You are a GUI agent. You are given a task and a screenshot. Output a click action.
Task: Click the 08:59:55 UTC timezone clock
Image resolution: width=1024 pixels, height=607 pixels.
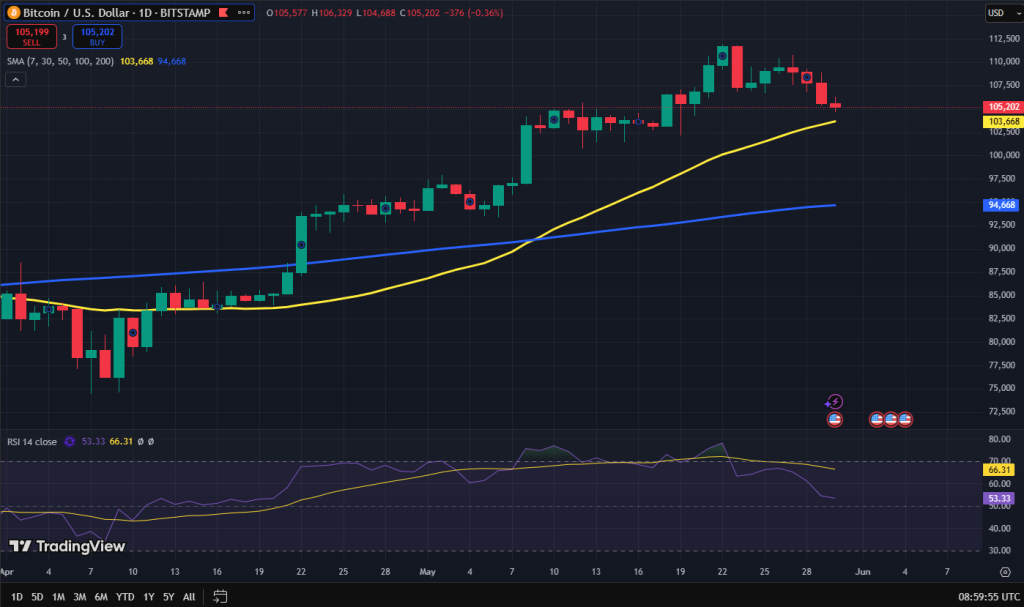point(989,597)
